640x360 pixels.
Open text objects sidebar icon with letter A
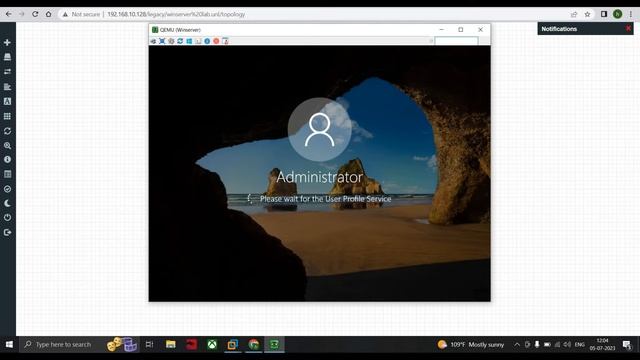click(x=7, y=101)
